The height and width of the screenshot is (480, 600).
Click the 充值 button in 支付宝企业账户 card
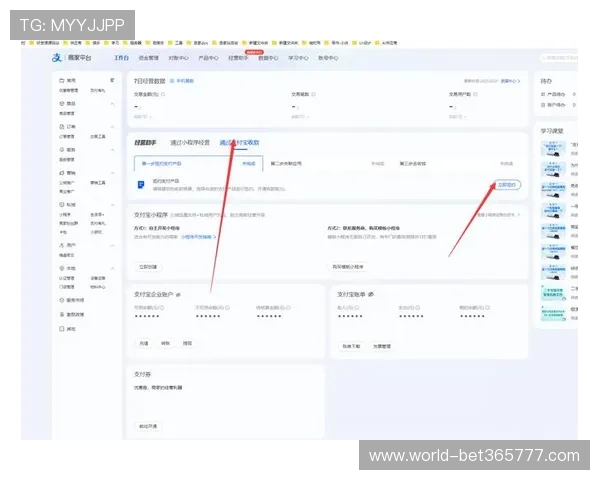pyautogui.click(x=144, y=343)
